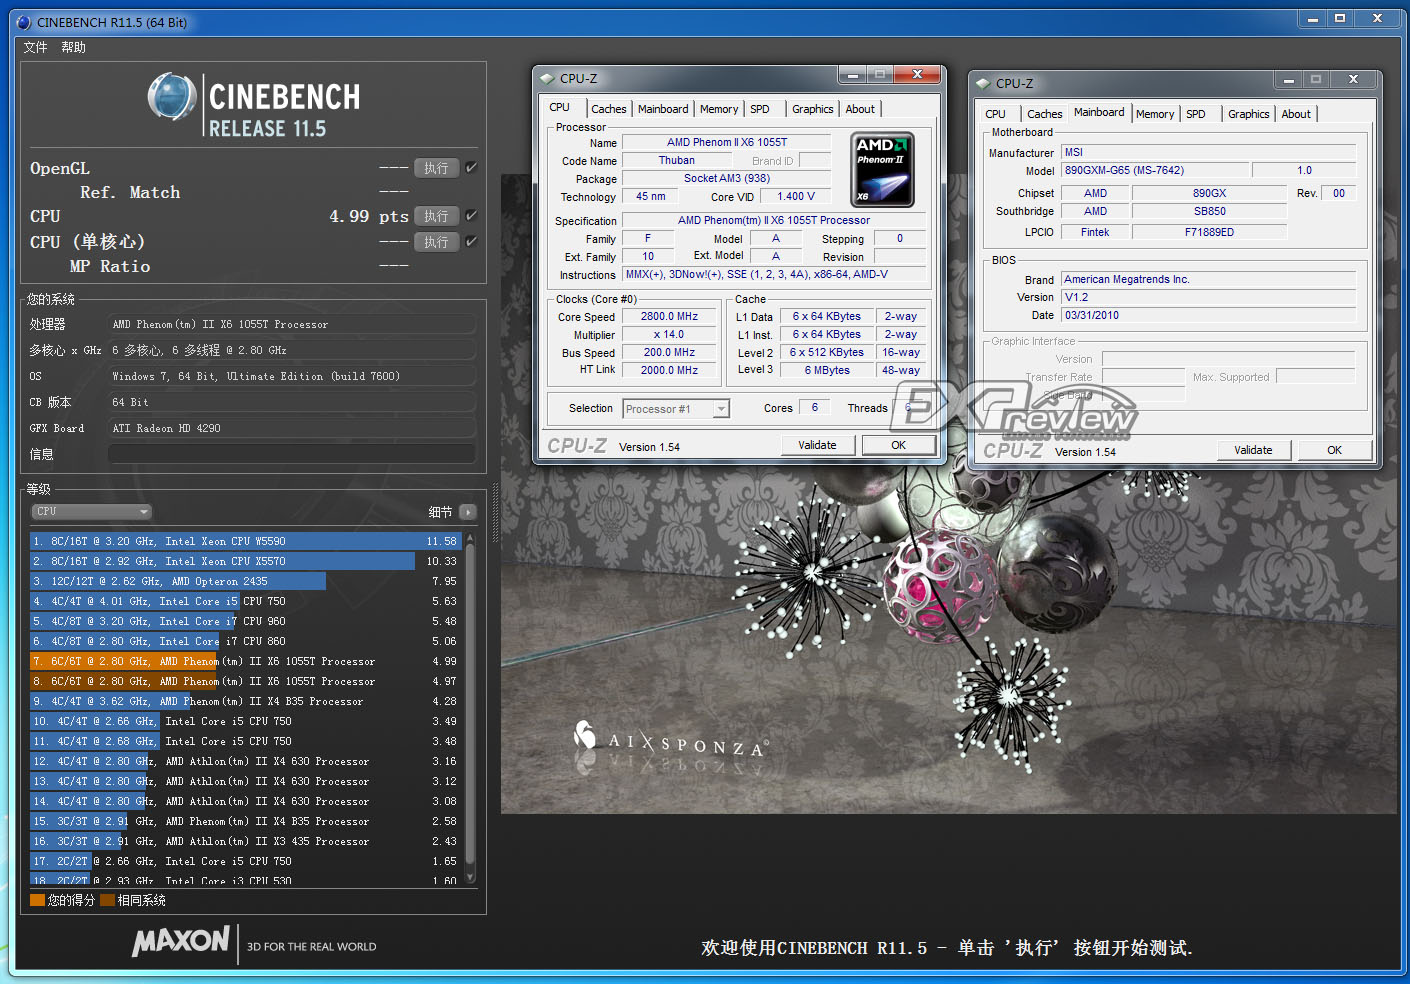Viewport: 1410px width, 984px height.
Task: Click BIOS Brand American Megatrends Inc. field
Action: tap(1208, 279)
